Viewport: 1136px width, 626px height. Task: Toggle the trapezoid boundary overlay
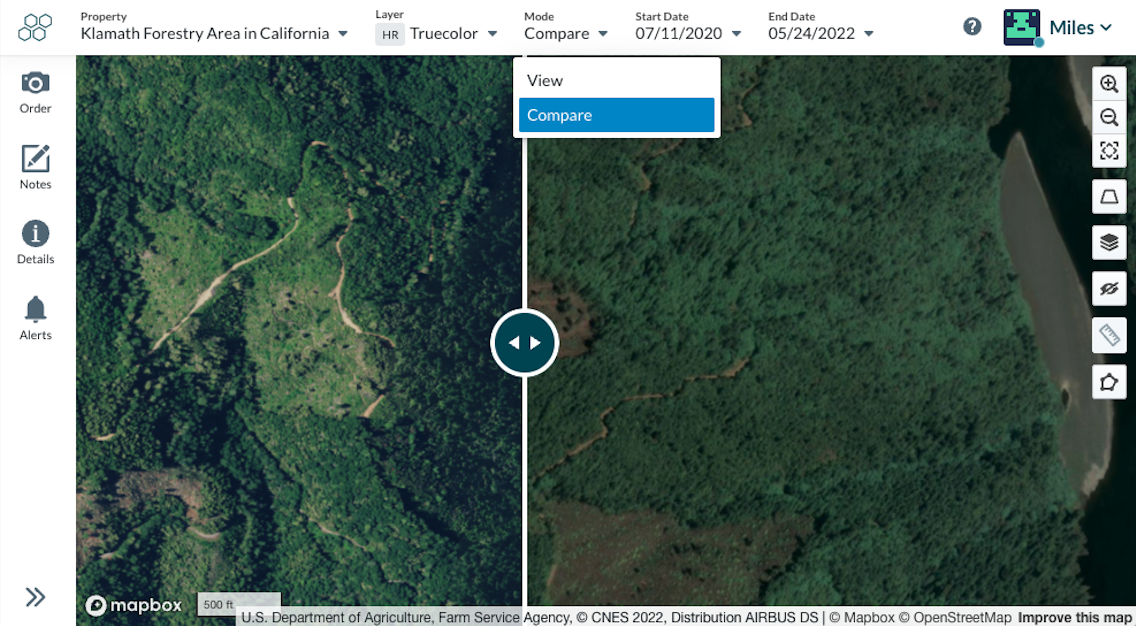(1109, 196)
